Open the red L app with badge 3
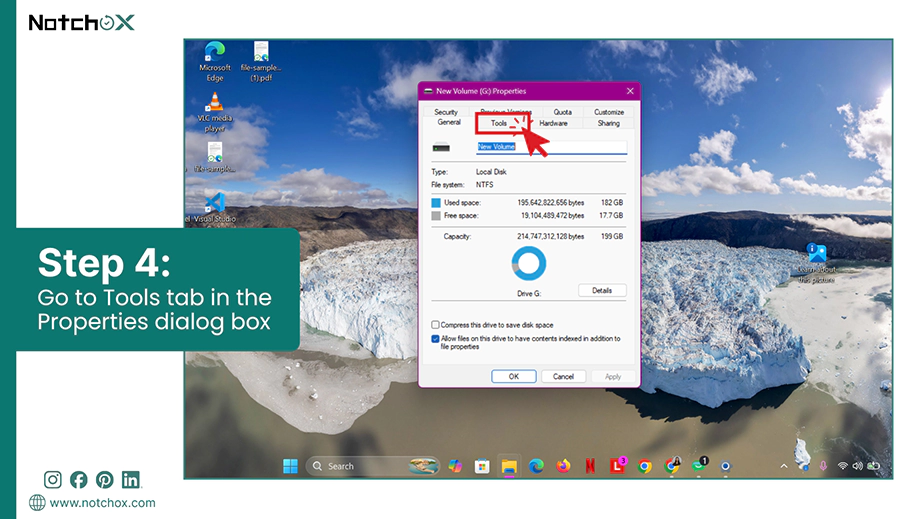Screen dimensions: 922x519 [617, 466]
